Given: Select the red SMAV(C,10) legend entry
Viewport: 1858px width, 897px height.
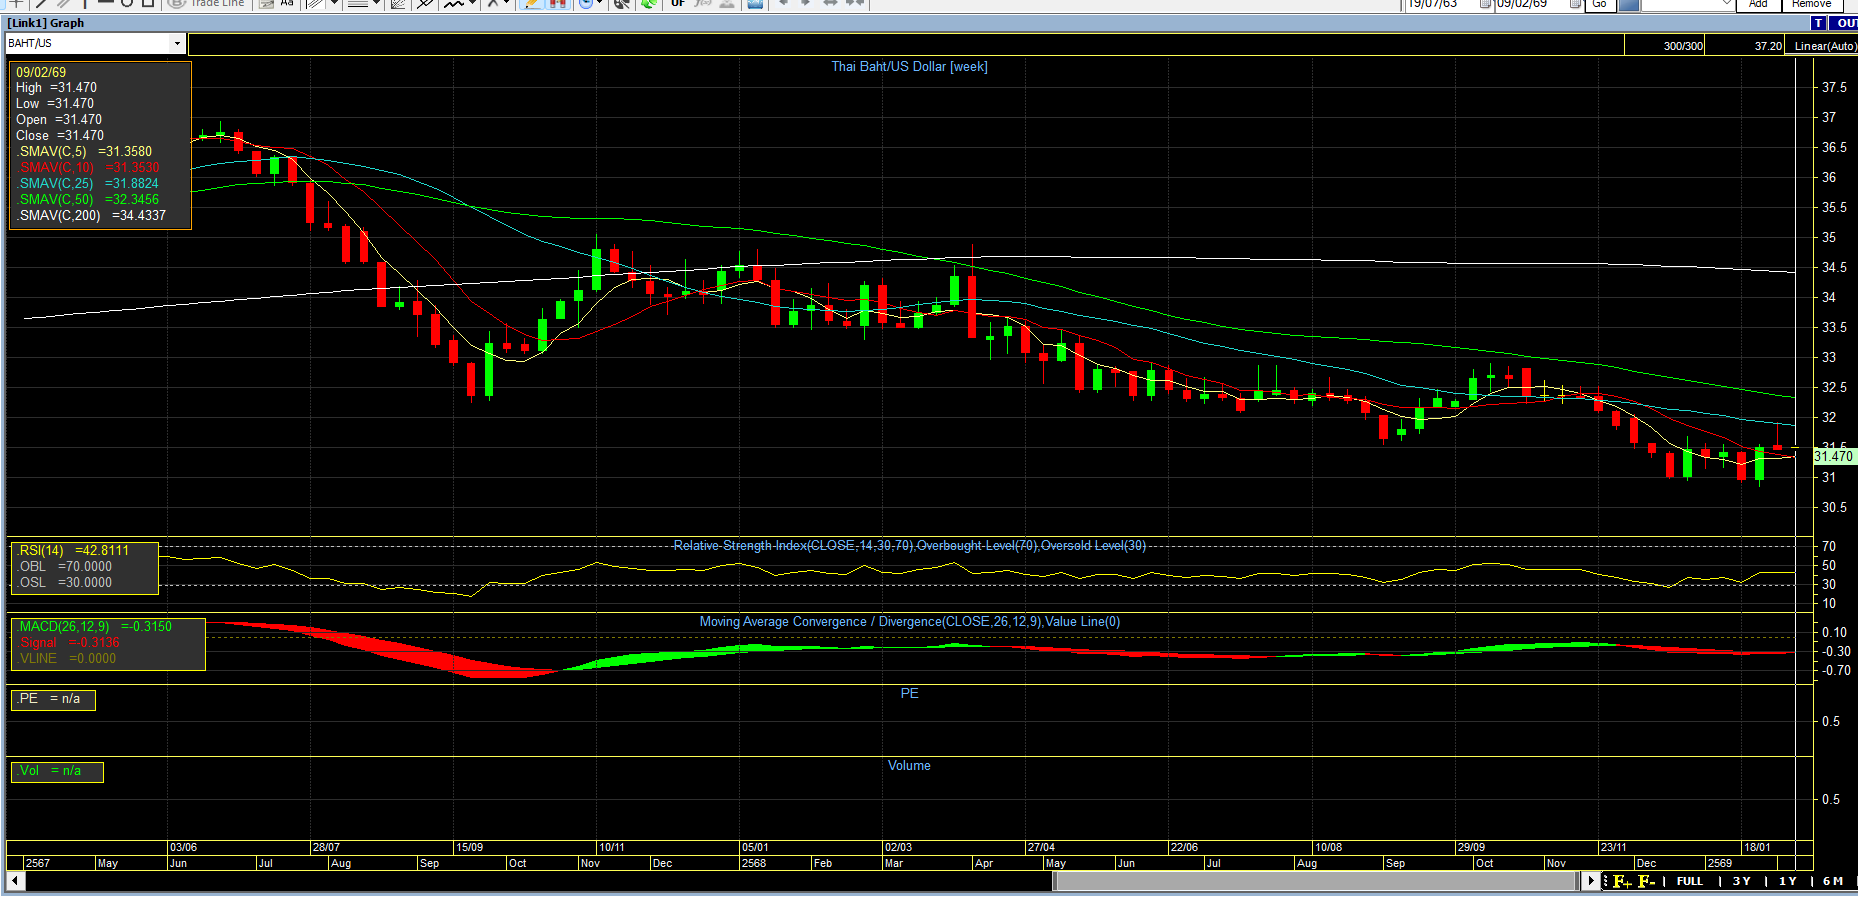Looking at the screenshot, I should point(88,168).
